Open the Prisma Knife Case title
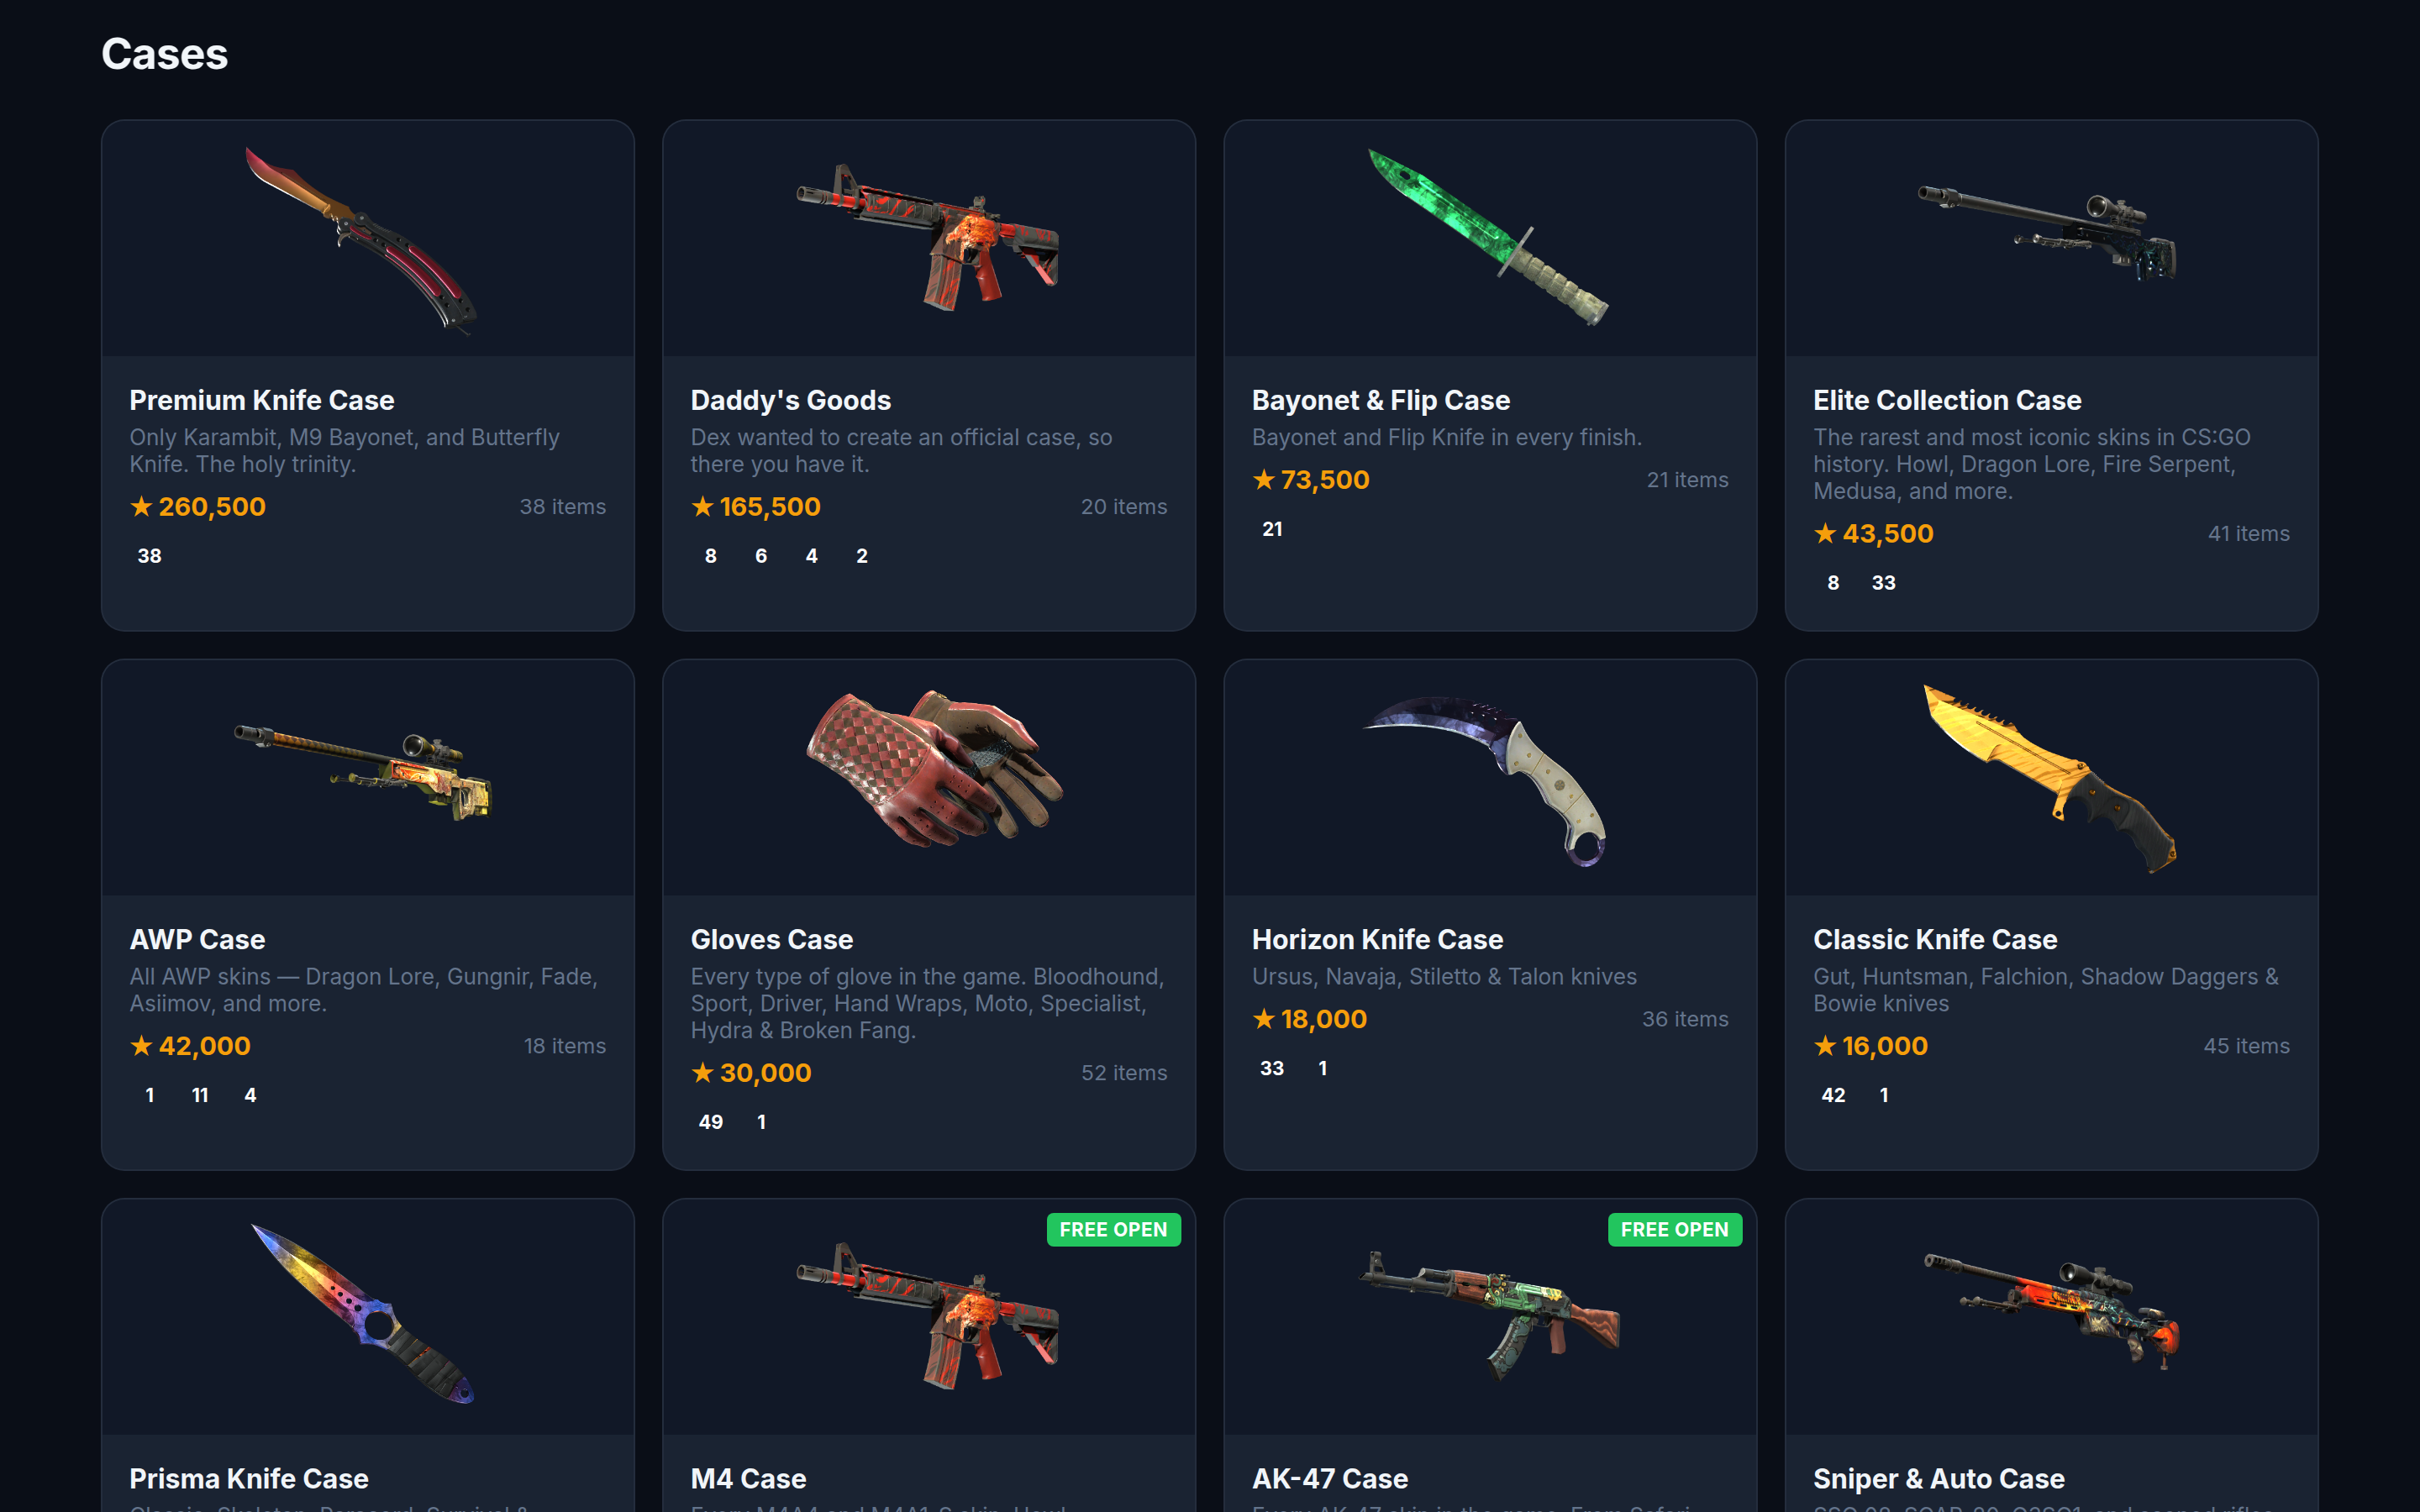This screenshot has width=2420, height=1512. click(x=249, y=1478)
